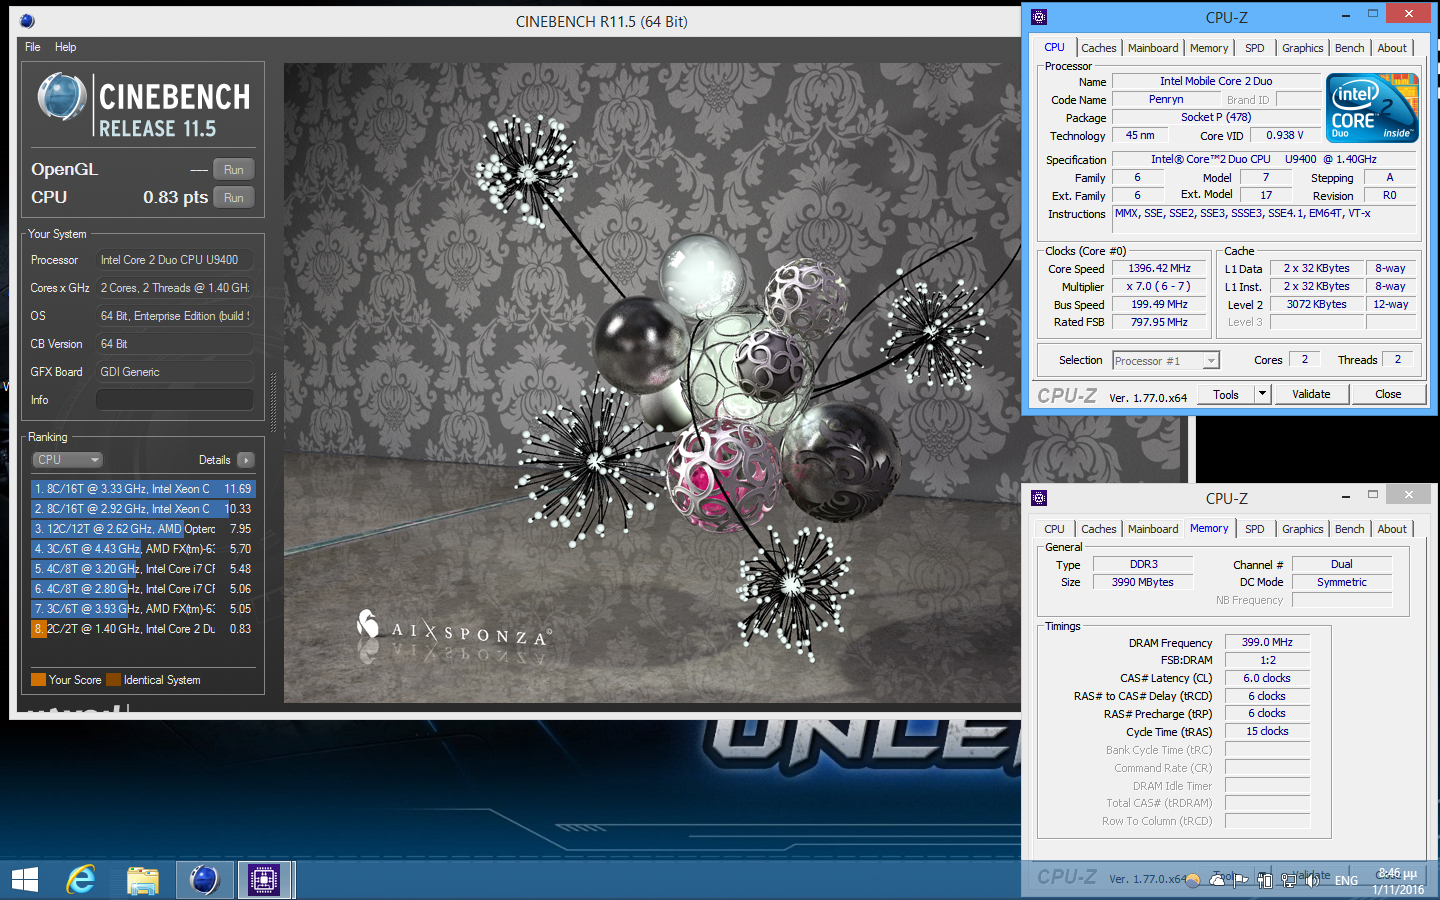The height and width of the screenshot is (900, 1440).
Task: Open the Cinebench File menu
Action: 32,47
